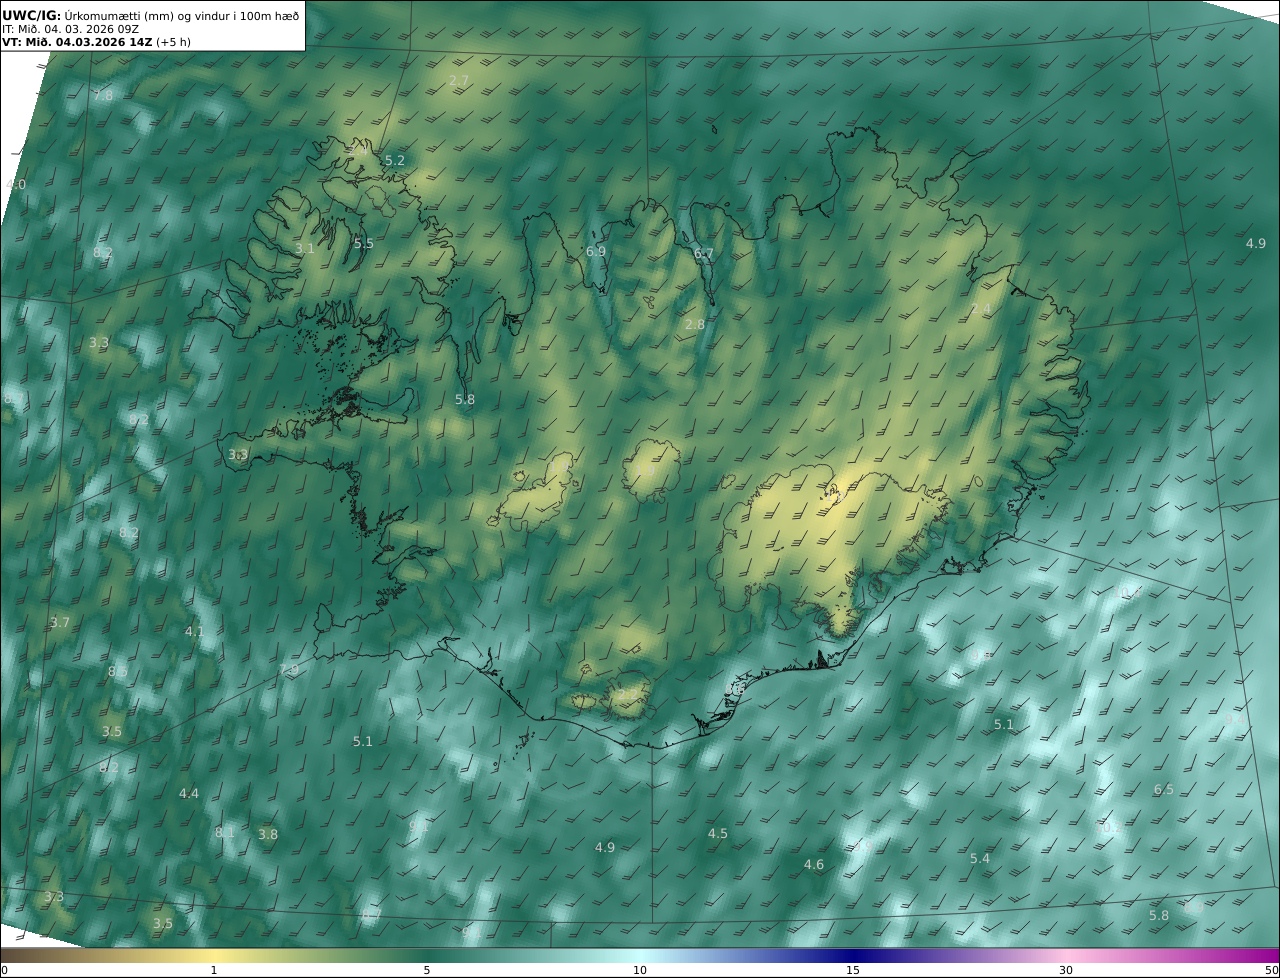Click the 'VT: Mið. 04.03.2026 14Z (+5 h)' line
The height and width of the screenshot is (978, 1280).
[96, 42]
